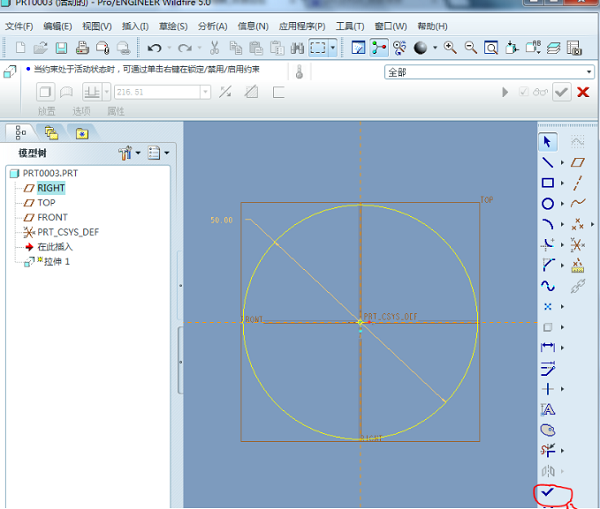
Task: Click the arrow select tool
Action: point(547,142)
